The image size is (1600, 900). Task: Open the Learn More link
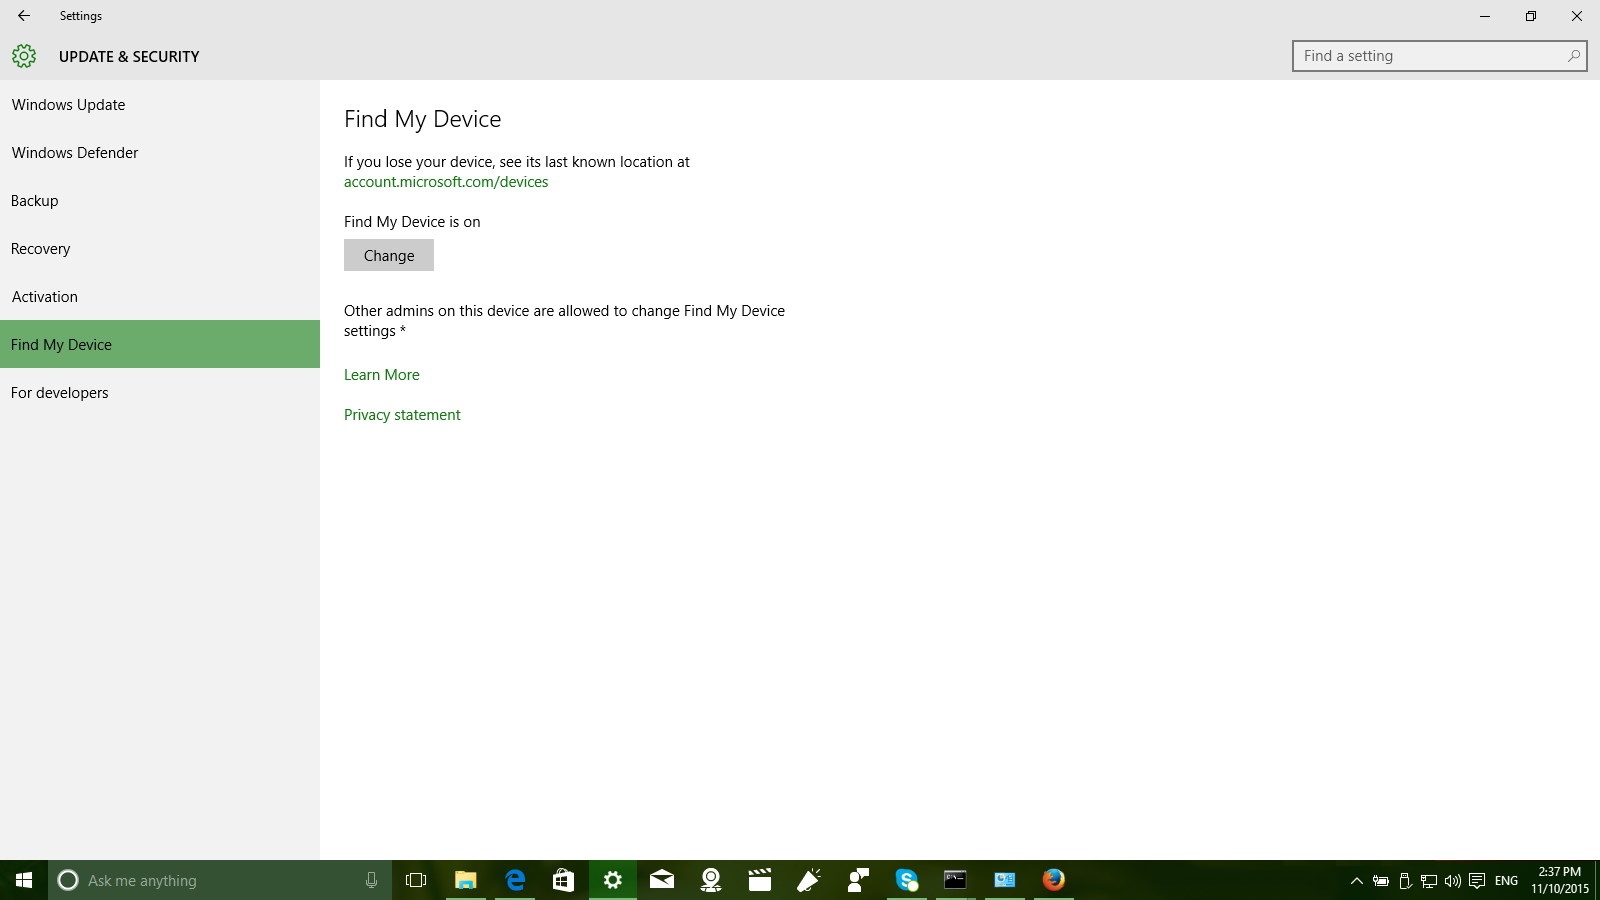[382, 375]
